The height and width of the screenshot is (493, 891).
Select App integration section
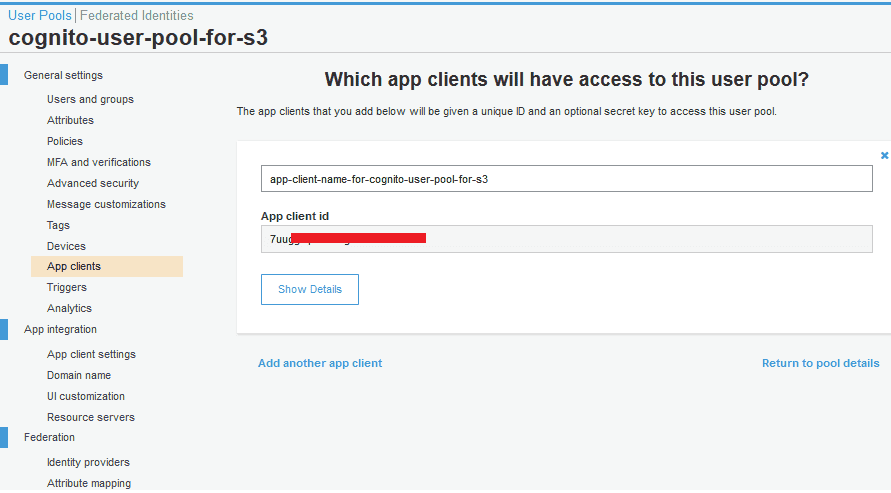coord(60,329)
